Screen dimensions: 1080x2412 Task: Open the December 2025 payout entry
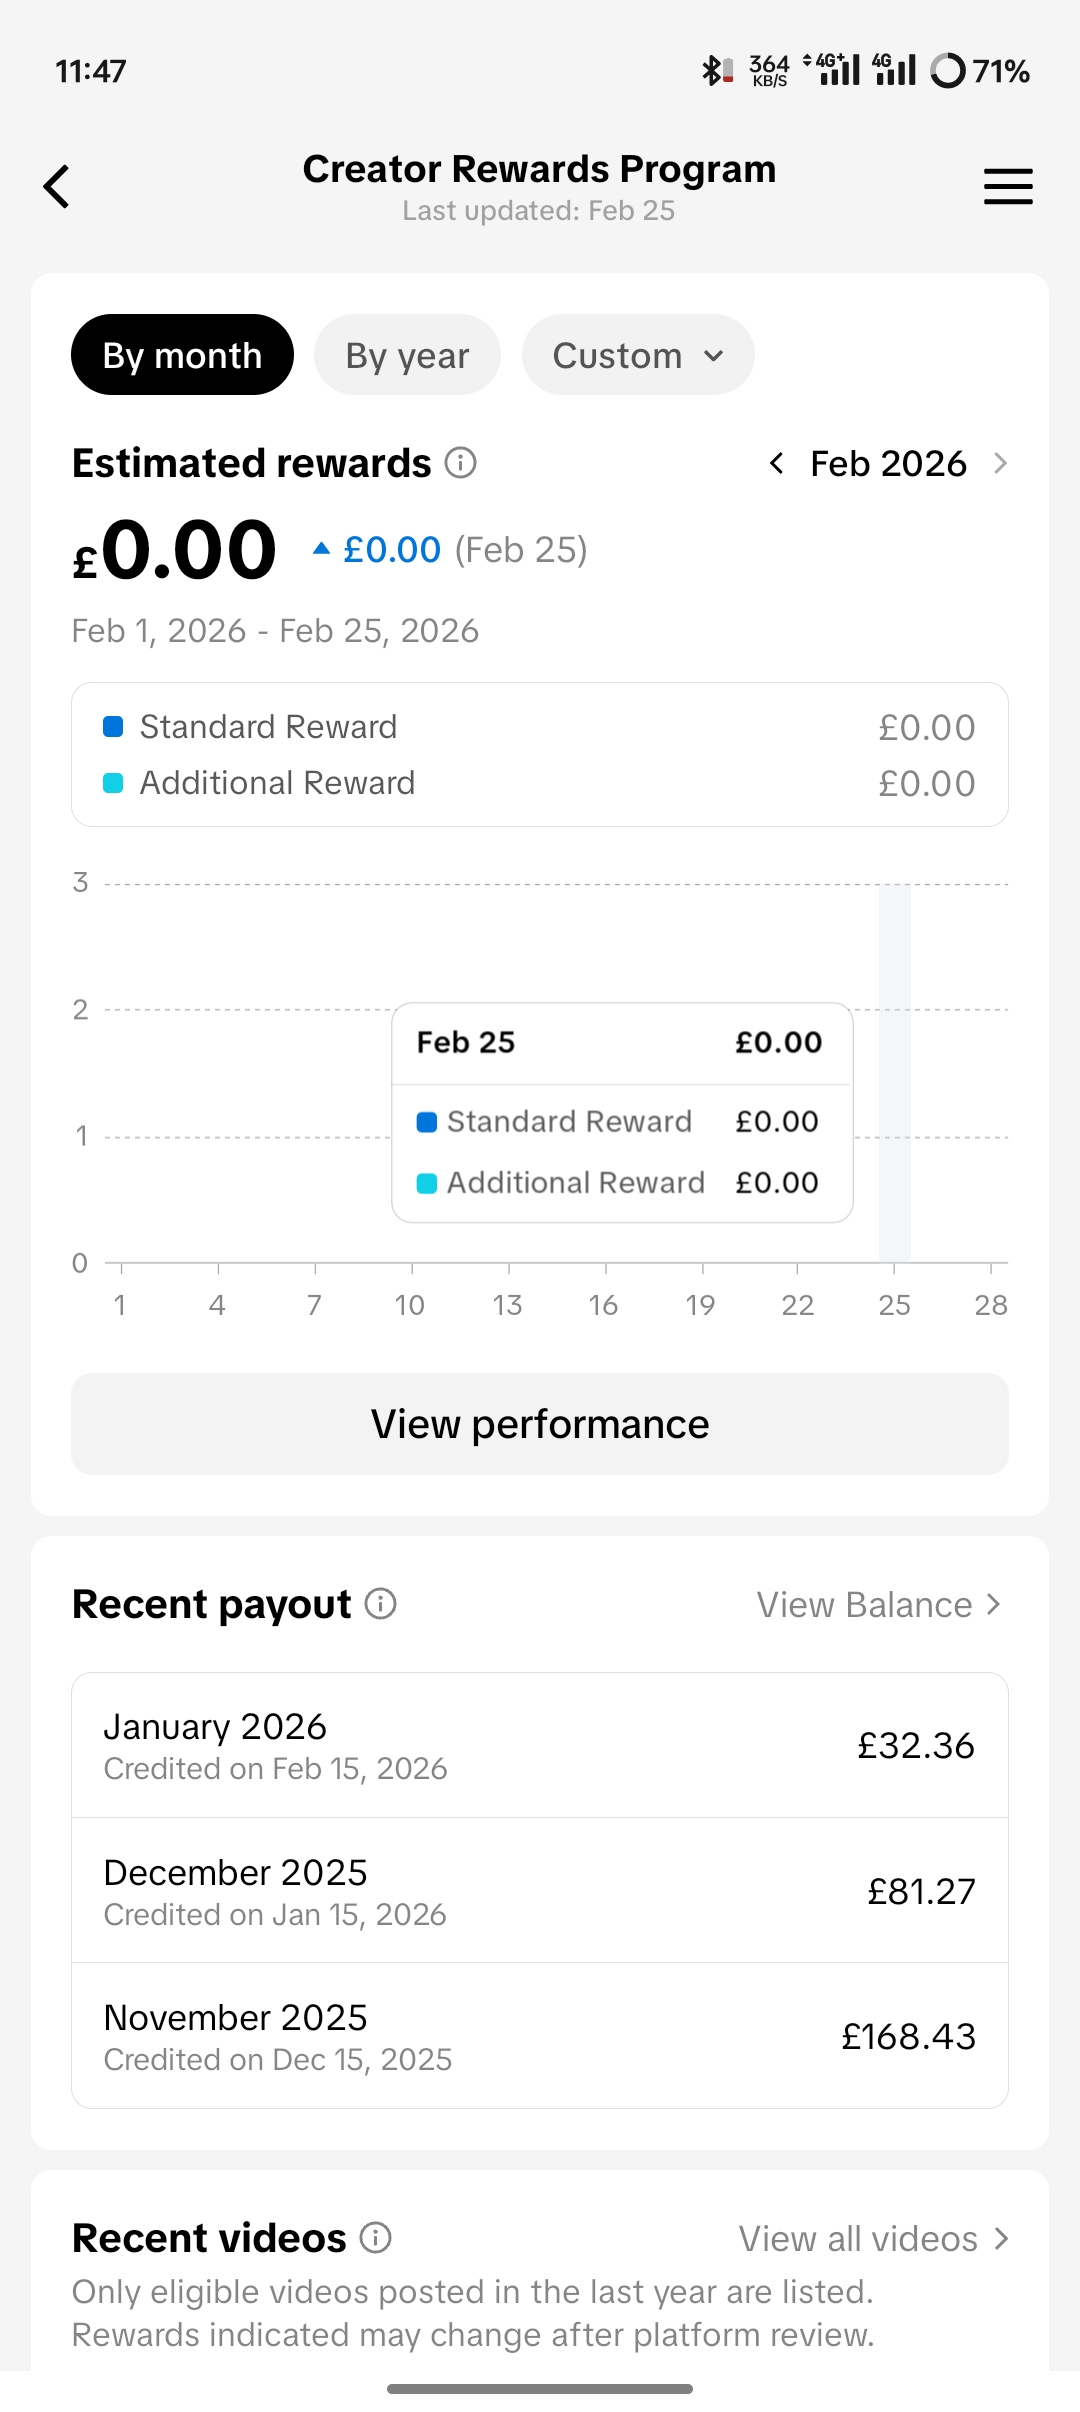pyautogui.click(x=540, y=1891)
